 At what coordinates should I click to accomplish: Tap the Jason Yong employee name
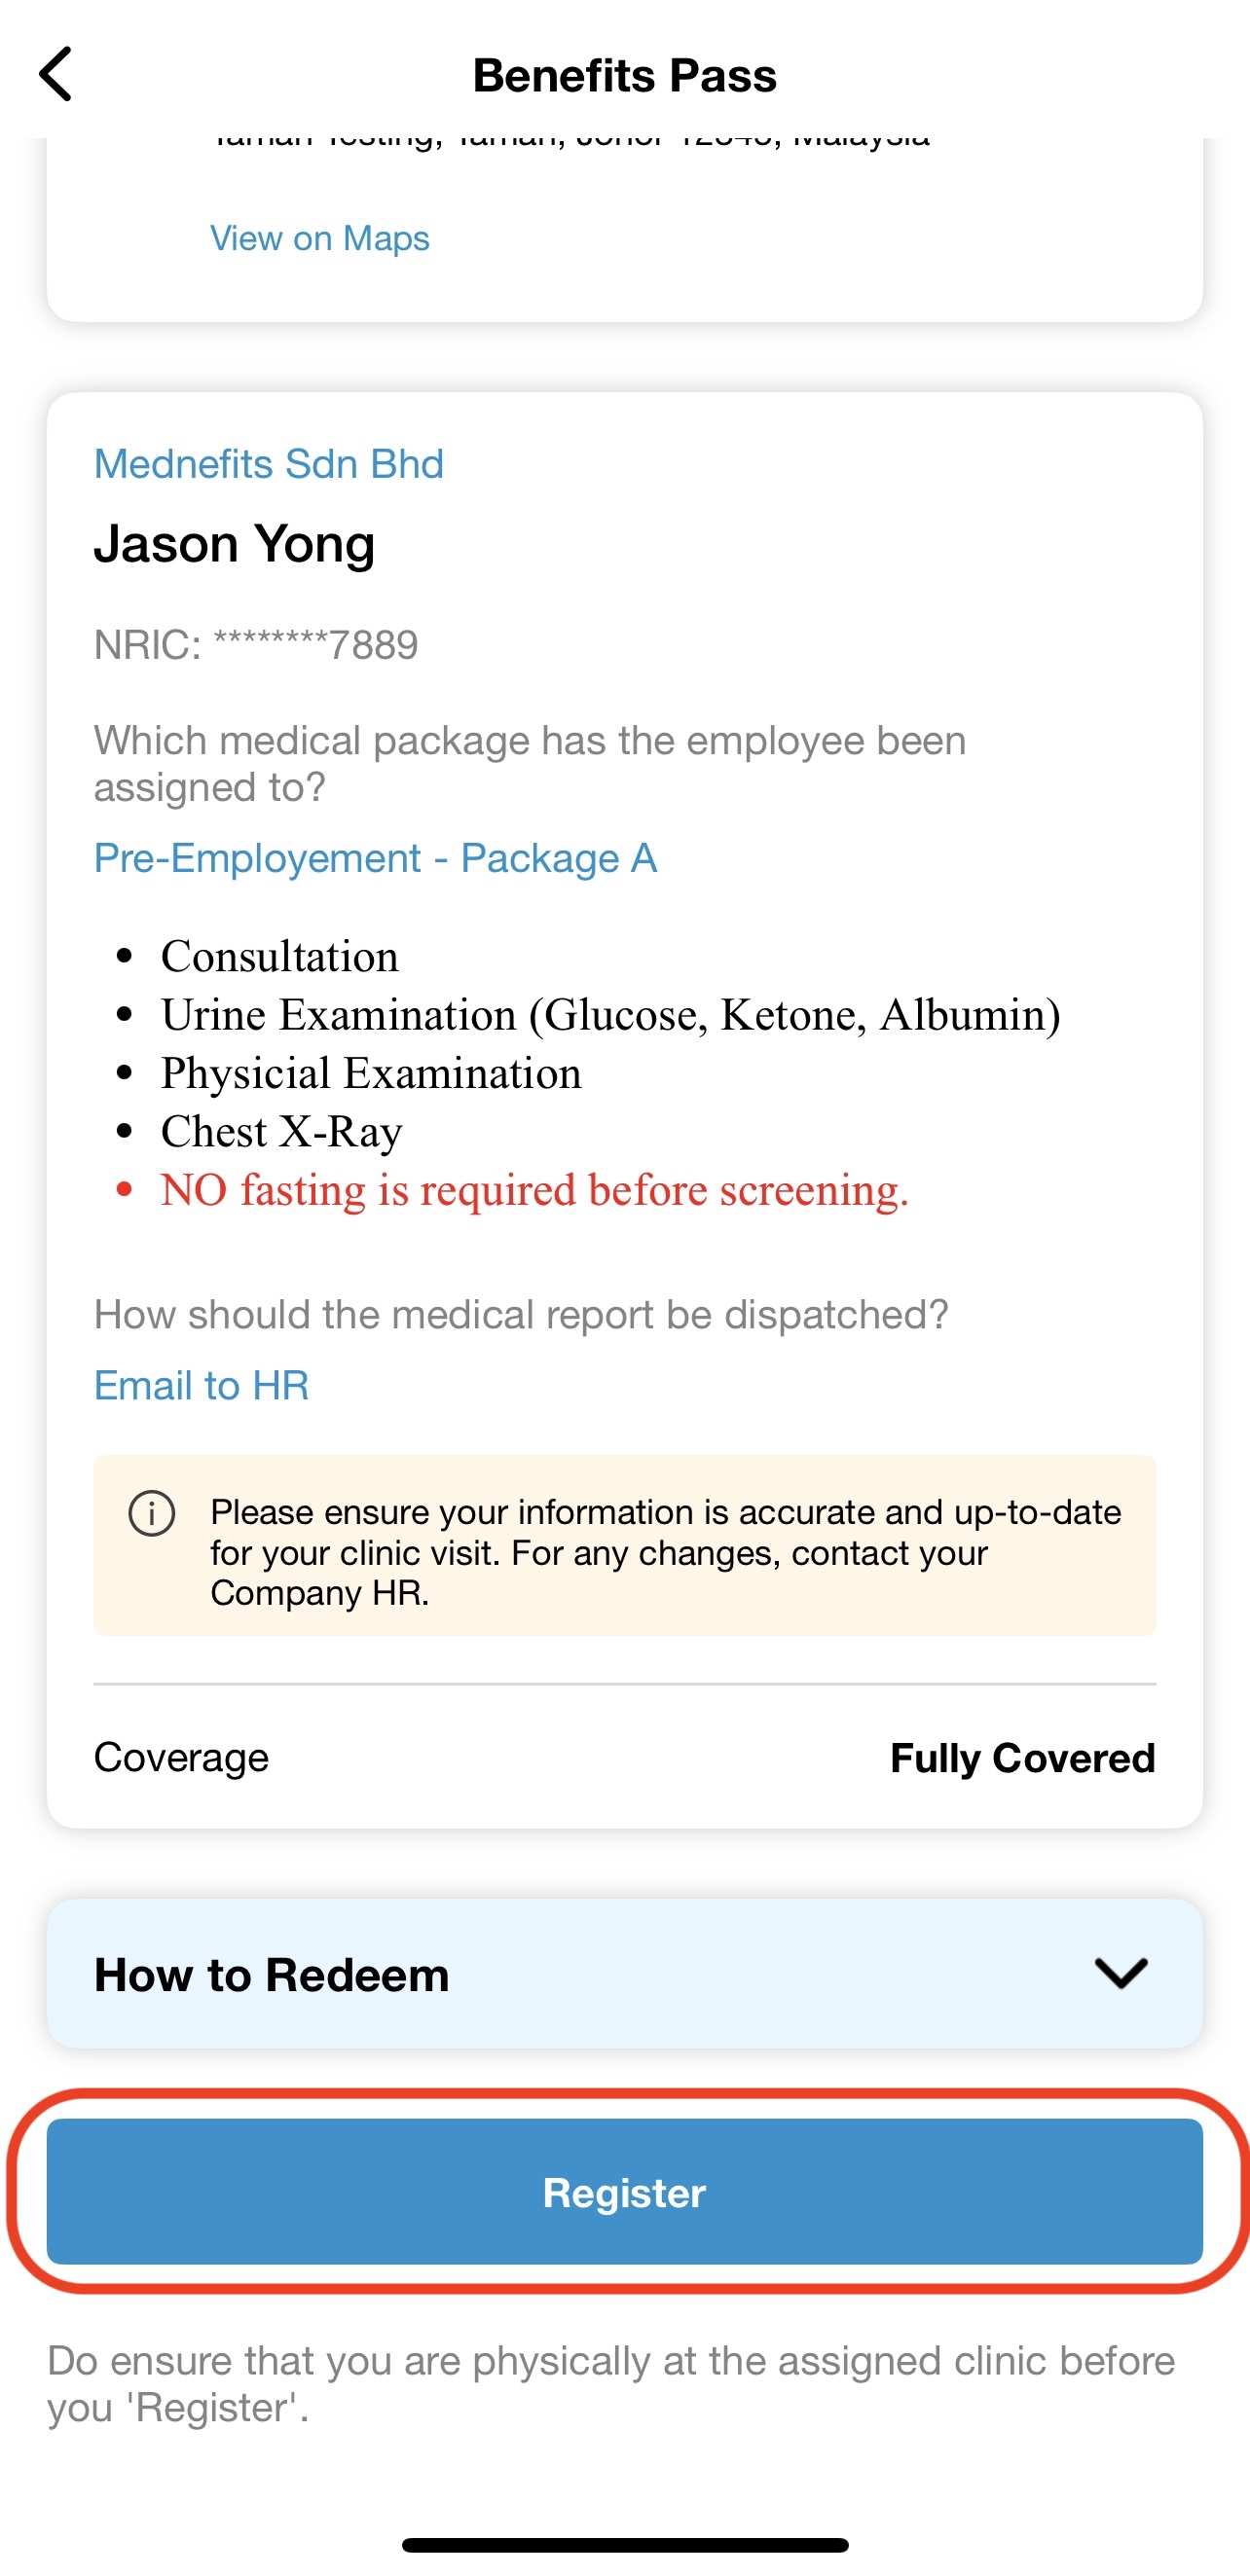[x=234, y=544]
